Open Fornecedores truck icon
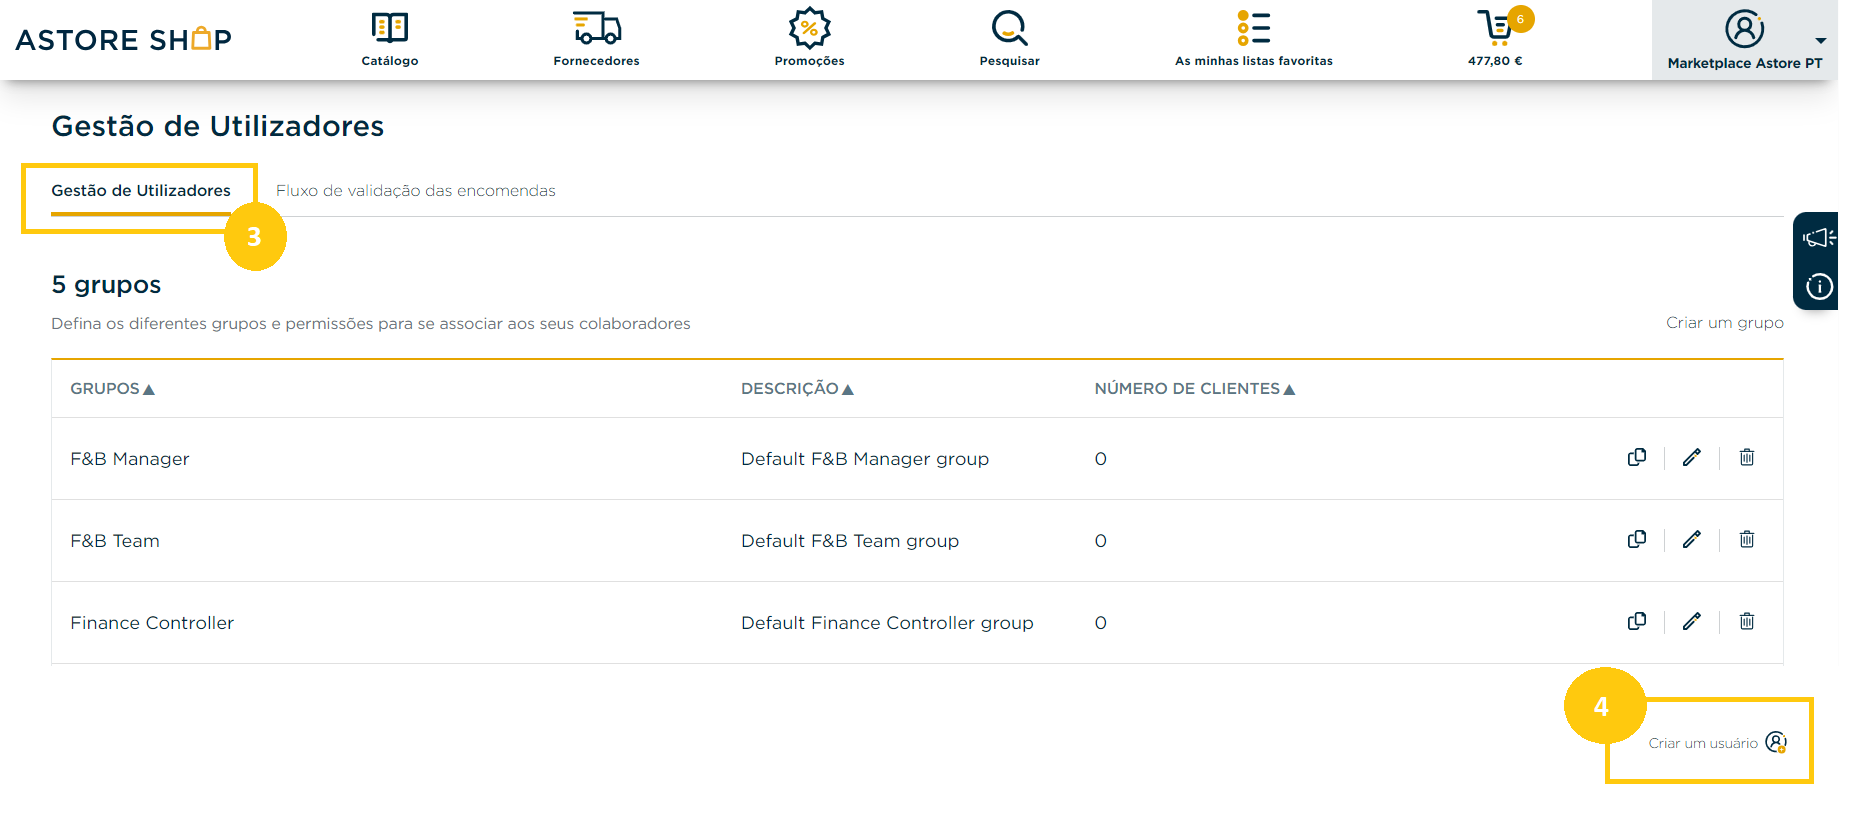This screenshot has width=1856, height=818. 597,28
